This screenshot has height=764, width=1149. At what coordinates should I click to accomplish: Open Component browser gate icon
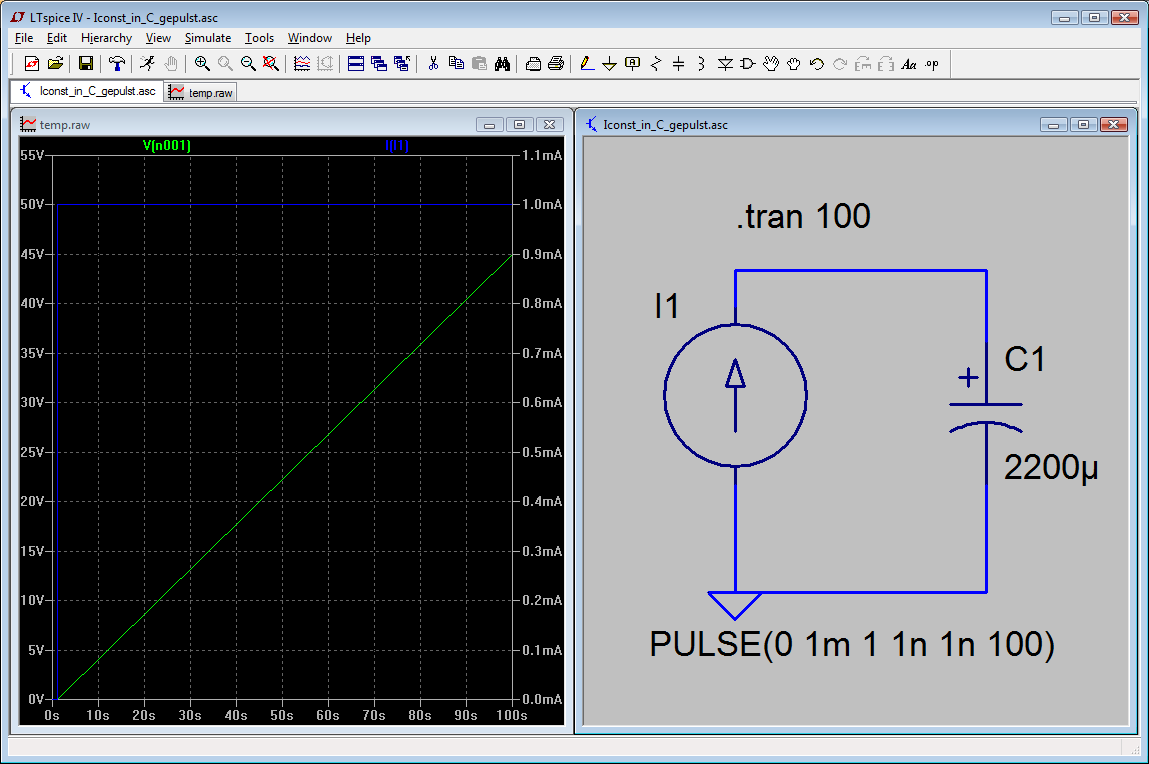coord(747,64)
